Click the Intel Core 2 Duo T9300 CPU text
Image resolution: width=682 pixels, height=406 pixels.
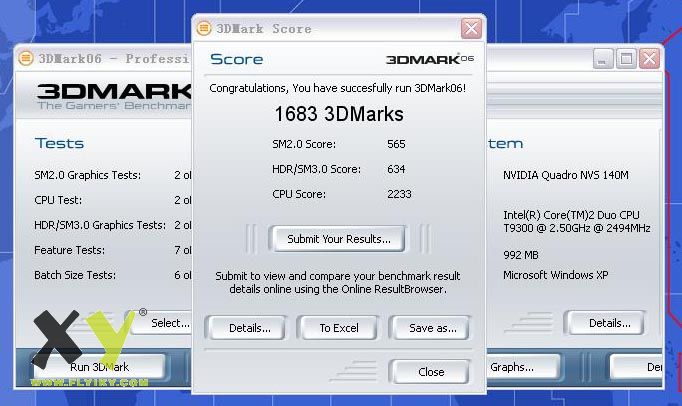[x=577, y=221]
